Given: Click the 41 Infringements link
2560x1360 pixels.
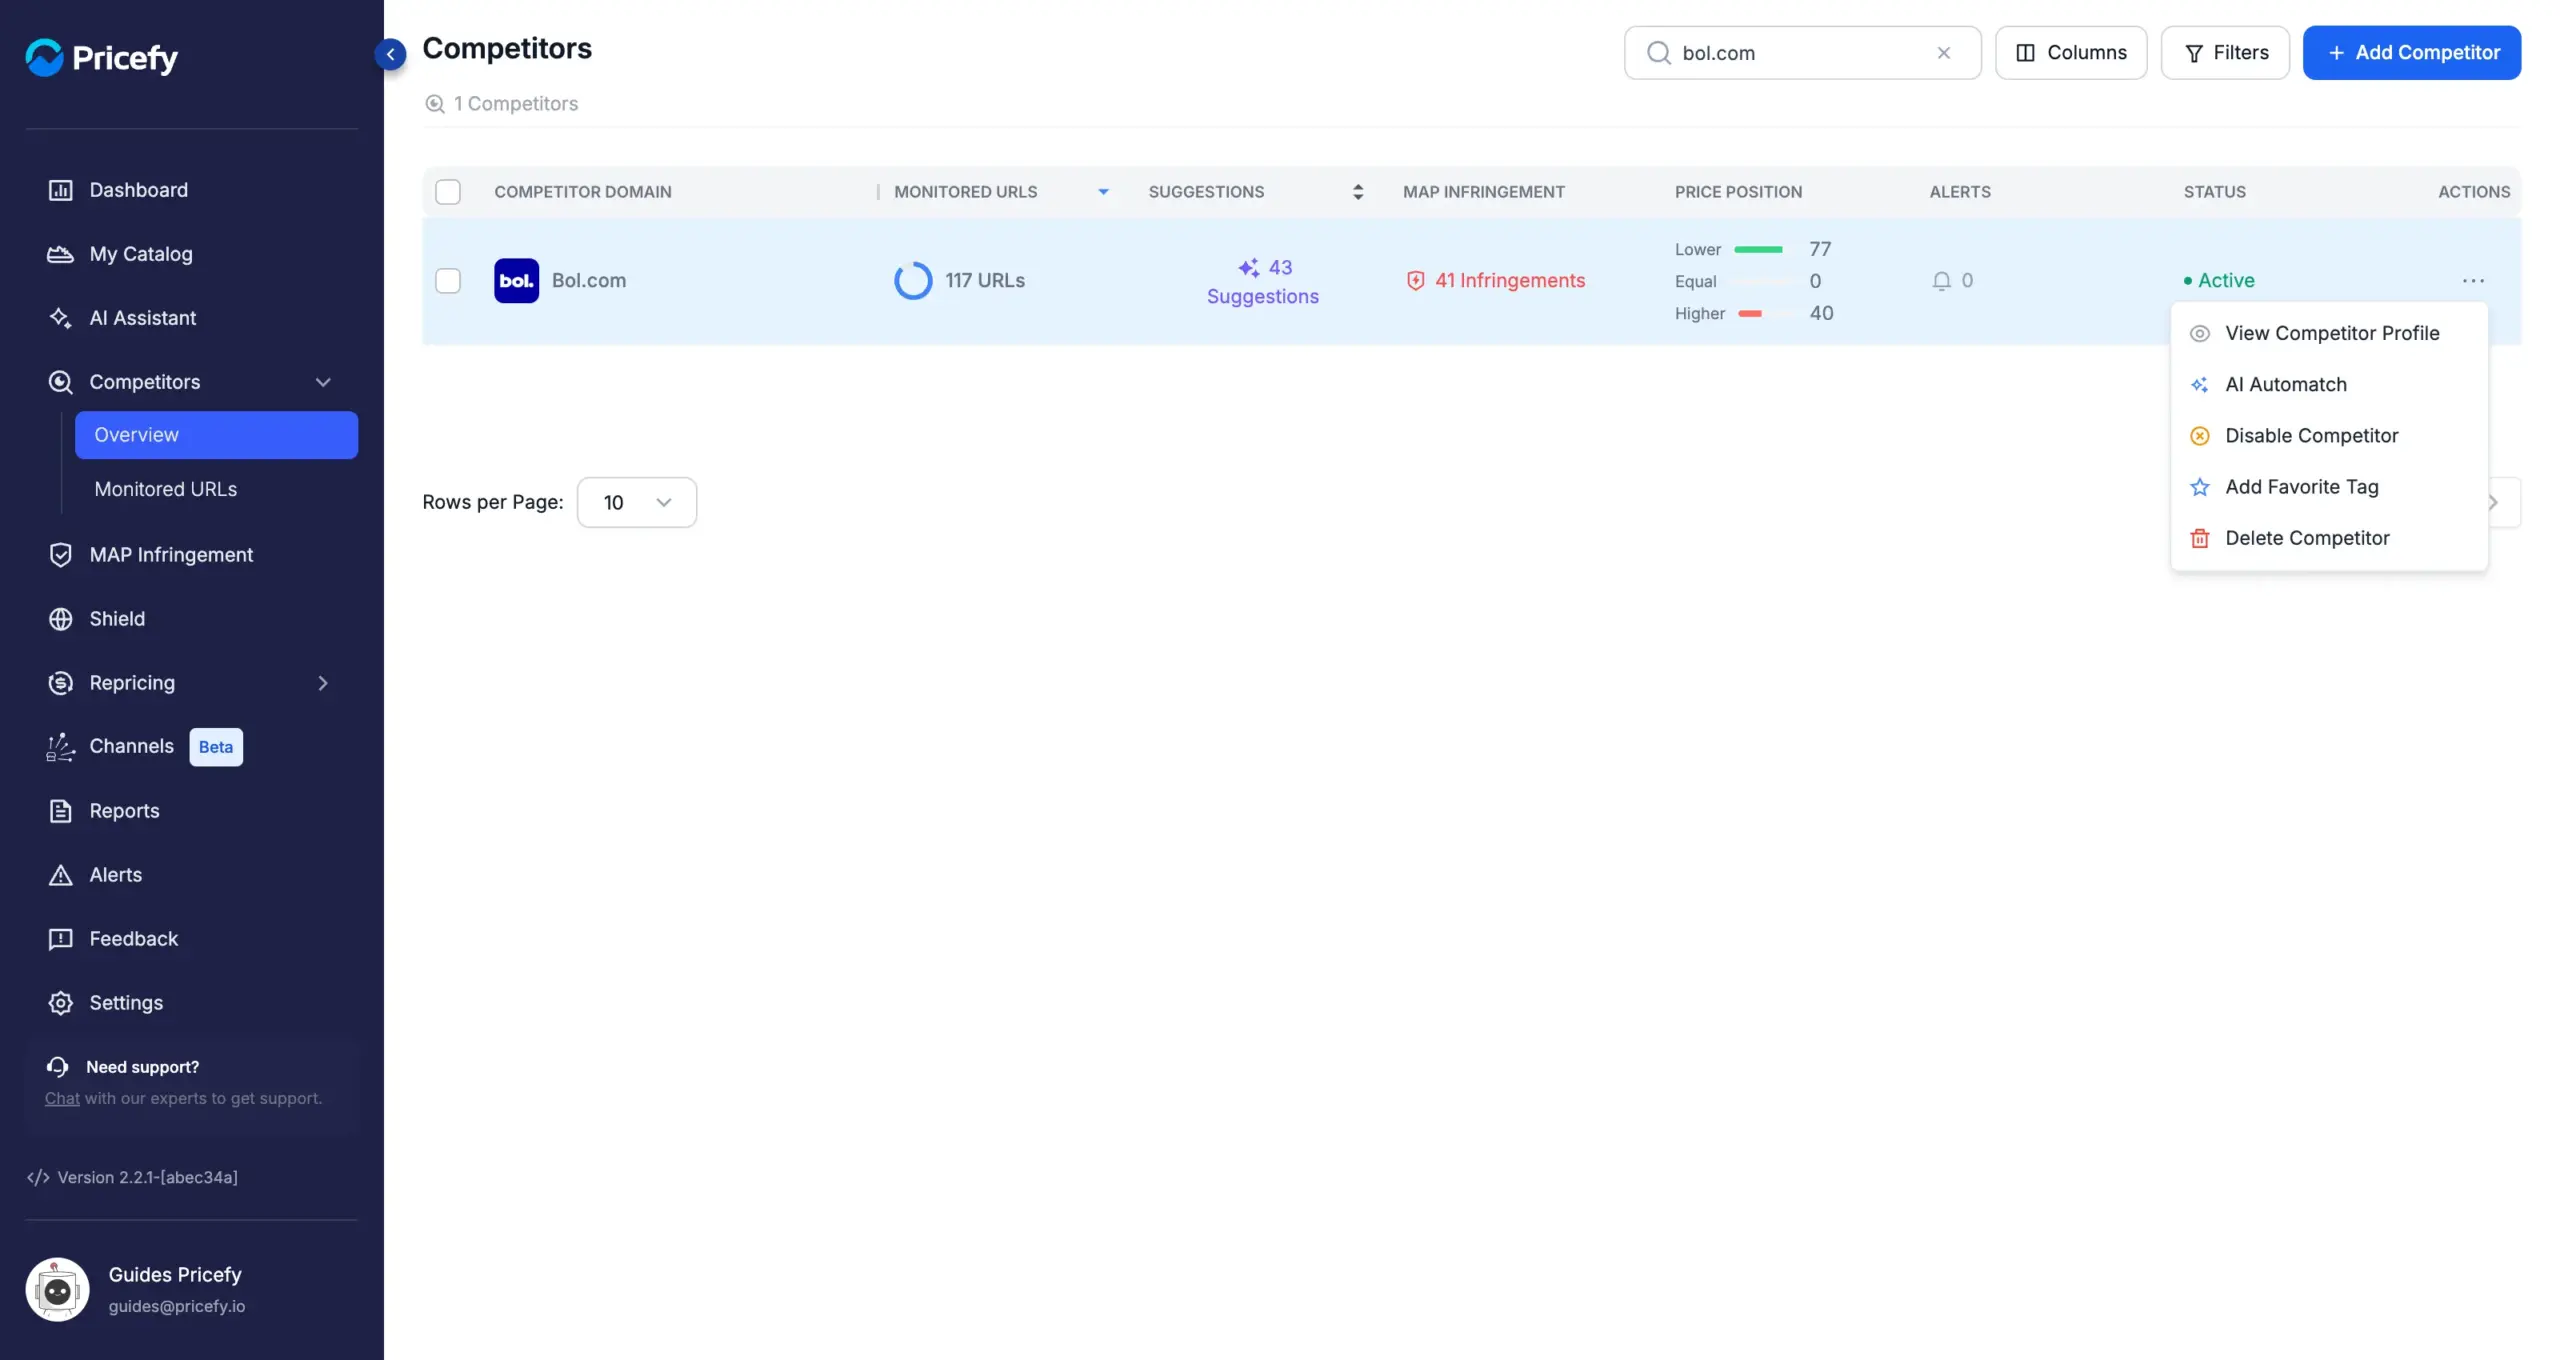Looking at the screenshot, I should pos(1496,281).
